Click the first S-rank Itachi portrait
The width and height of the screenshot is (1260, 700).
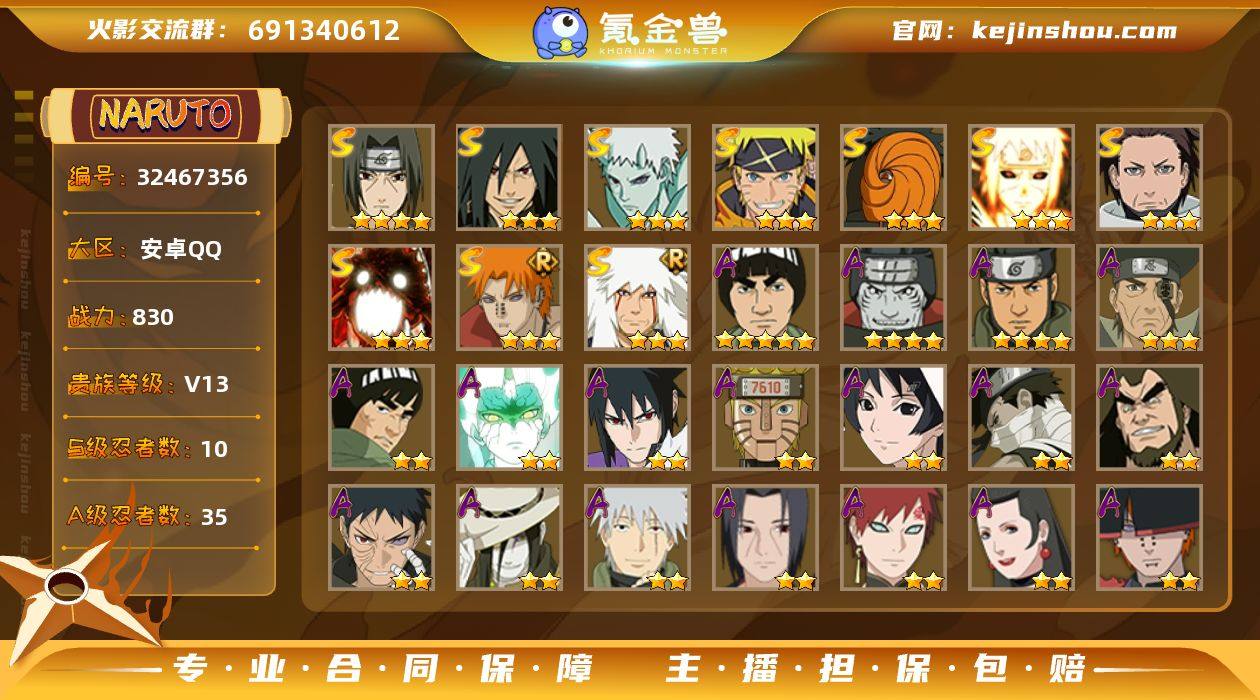pos(381,177)
